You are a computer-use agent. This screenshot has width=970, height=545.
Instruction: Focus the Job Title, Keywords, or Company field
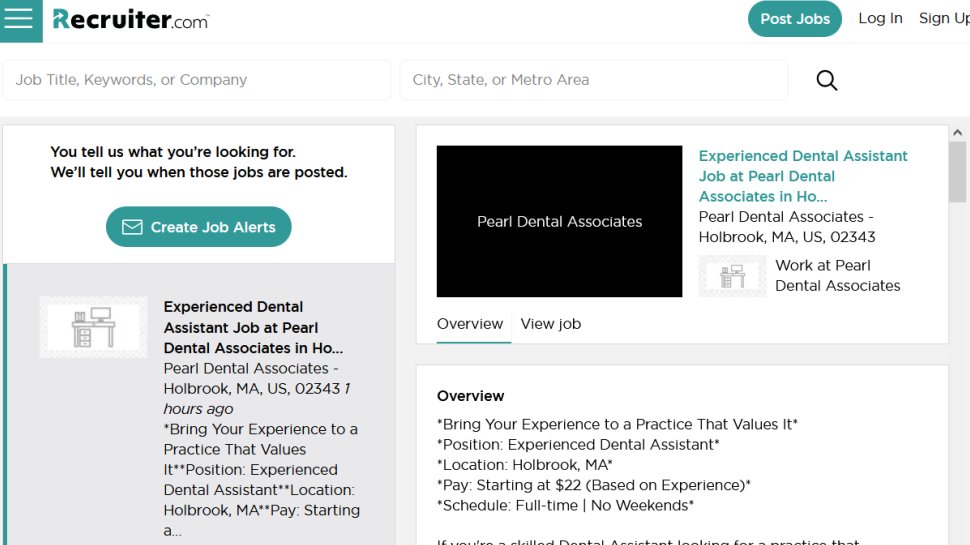coord(197,80)
